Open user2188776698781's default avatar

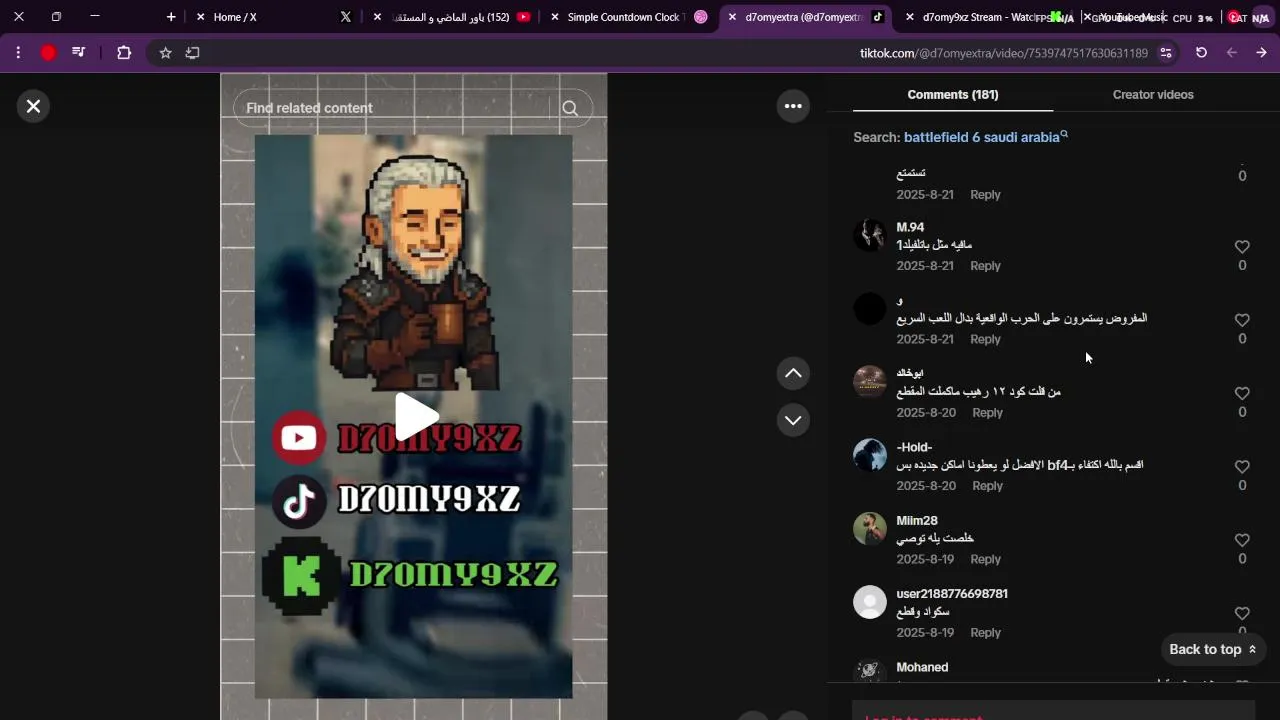[870, 602]
